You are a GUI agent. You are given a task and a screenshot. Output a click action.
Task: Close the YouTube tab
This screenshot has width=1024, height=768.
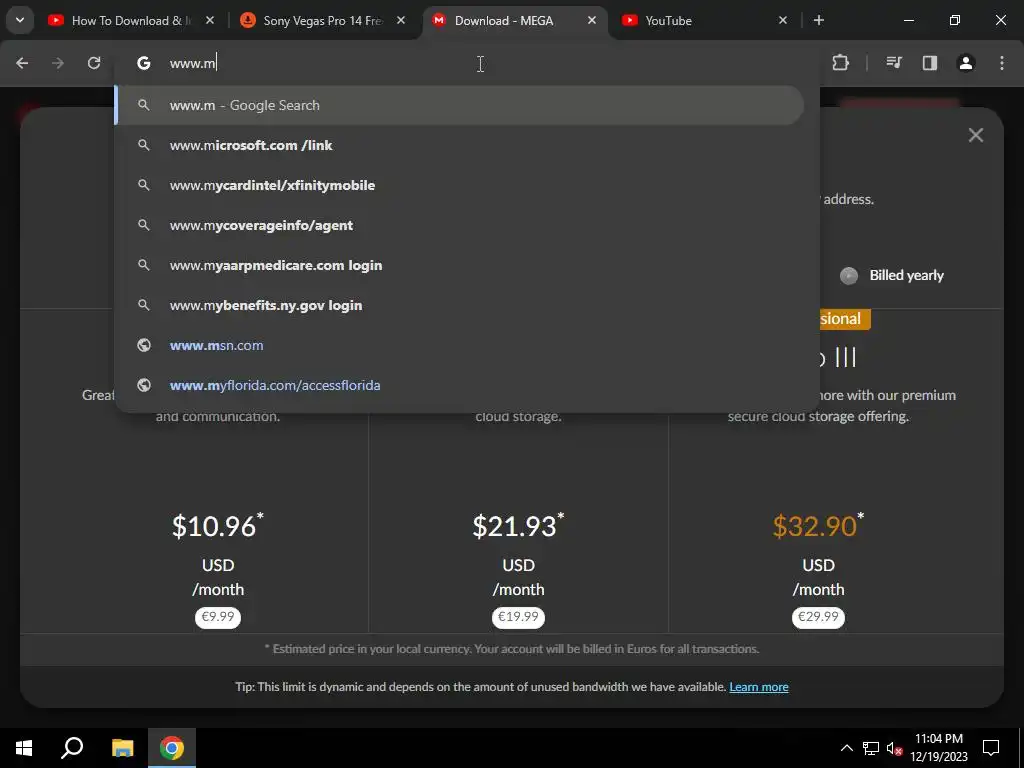(783, 20)
